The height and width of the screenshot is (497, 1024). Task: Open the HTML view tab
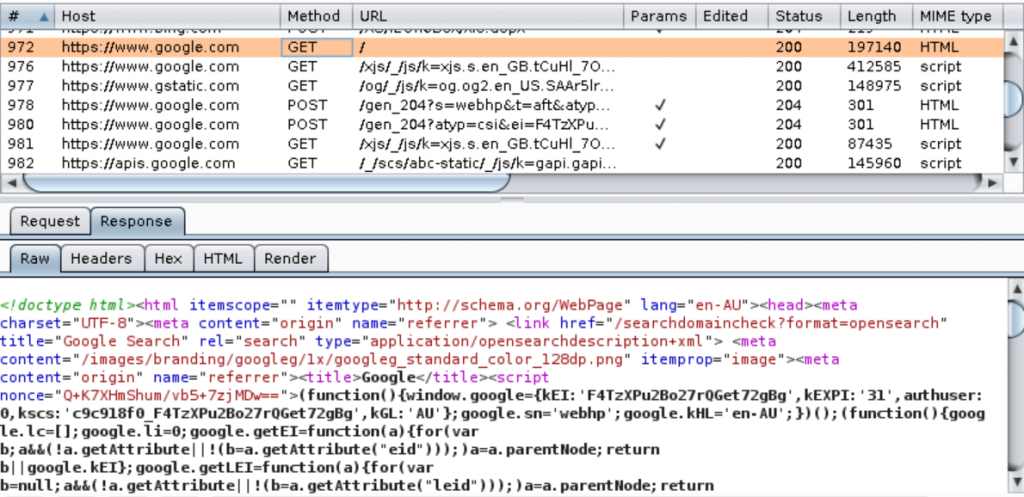pos(223,259)
